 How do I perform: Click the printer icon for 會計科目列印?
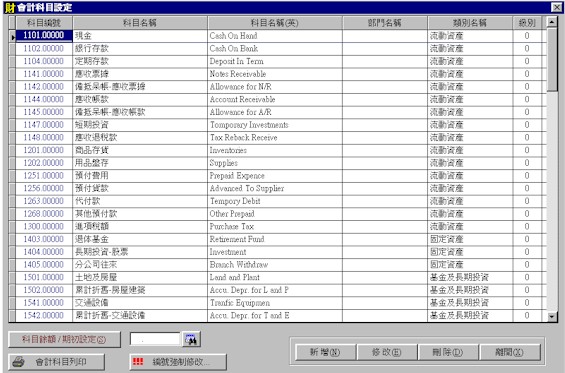(x=18, y=362)
